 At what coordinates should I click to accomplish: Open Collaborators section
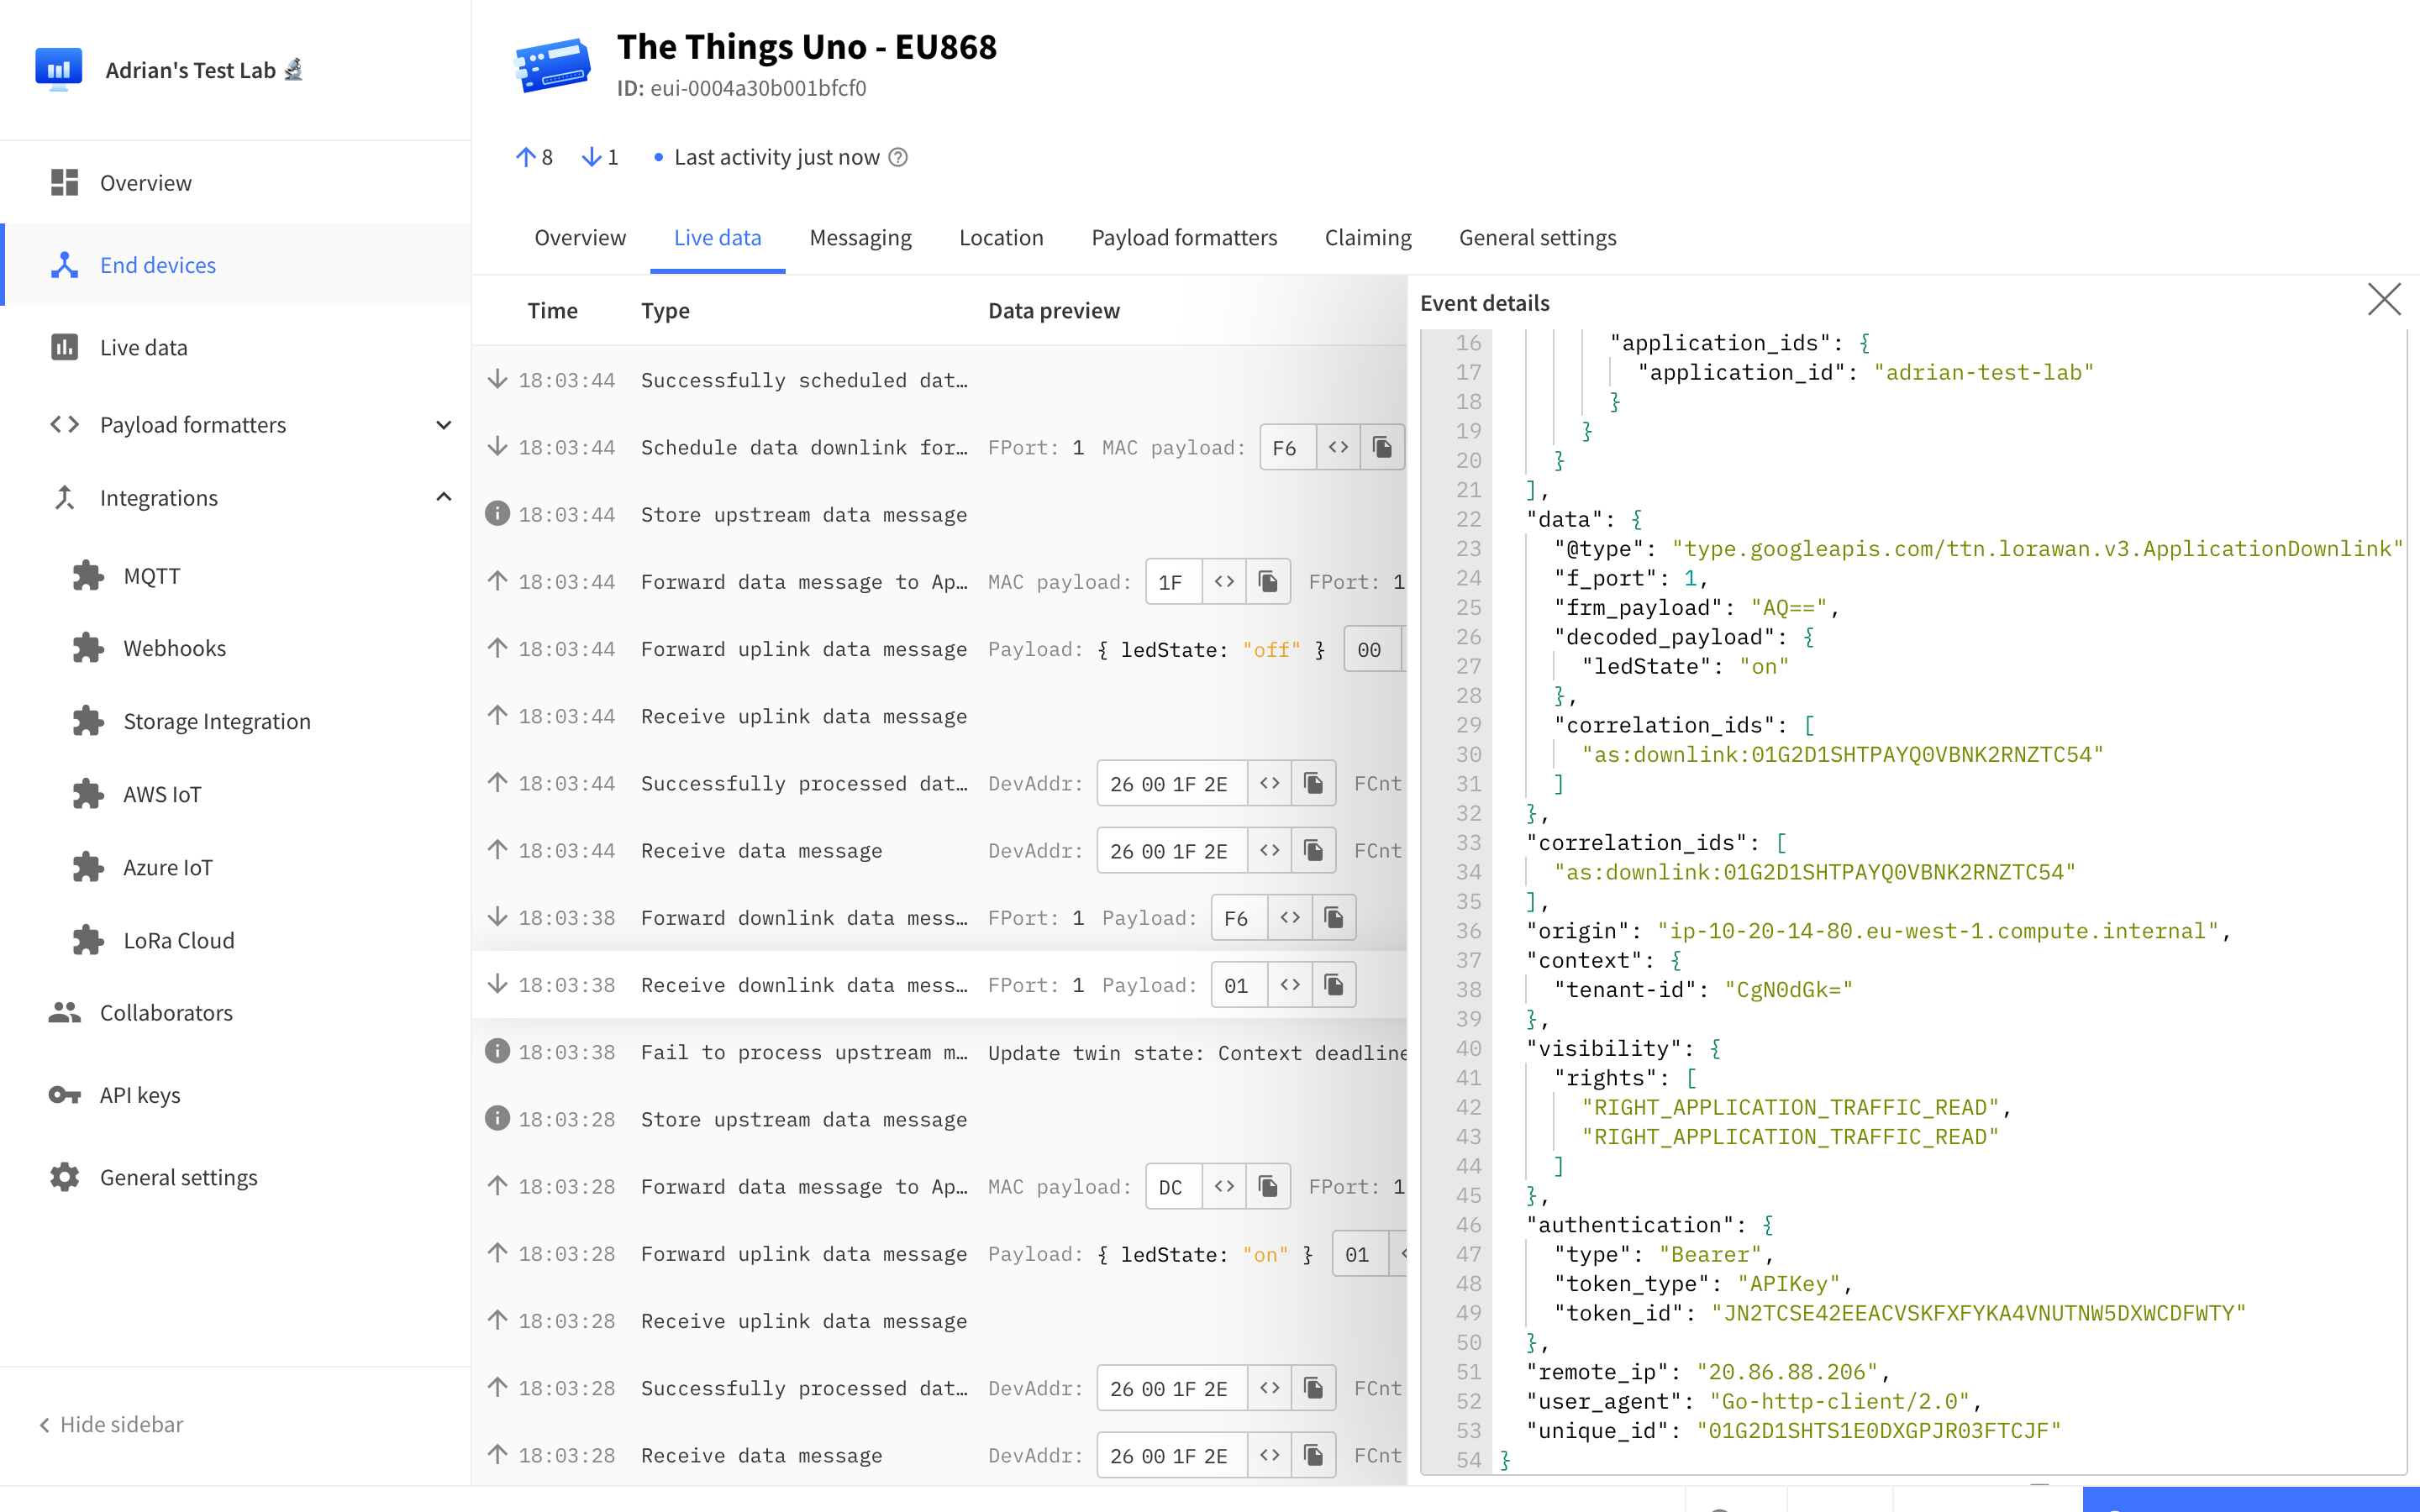pyautogui.click(x=166, y=1012)
